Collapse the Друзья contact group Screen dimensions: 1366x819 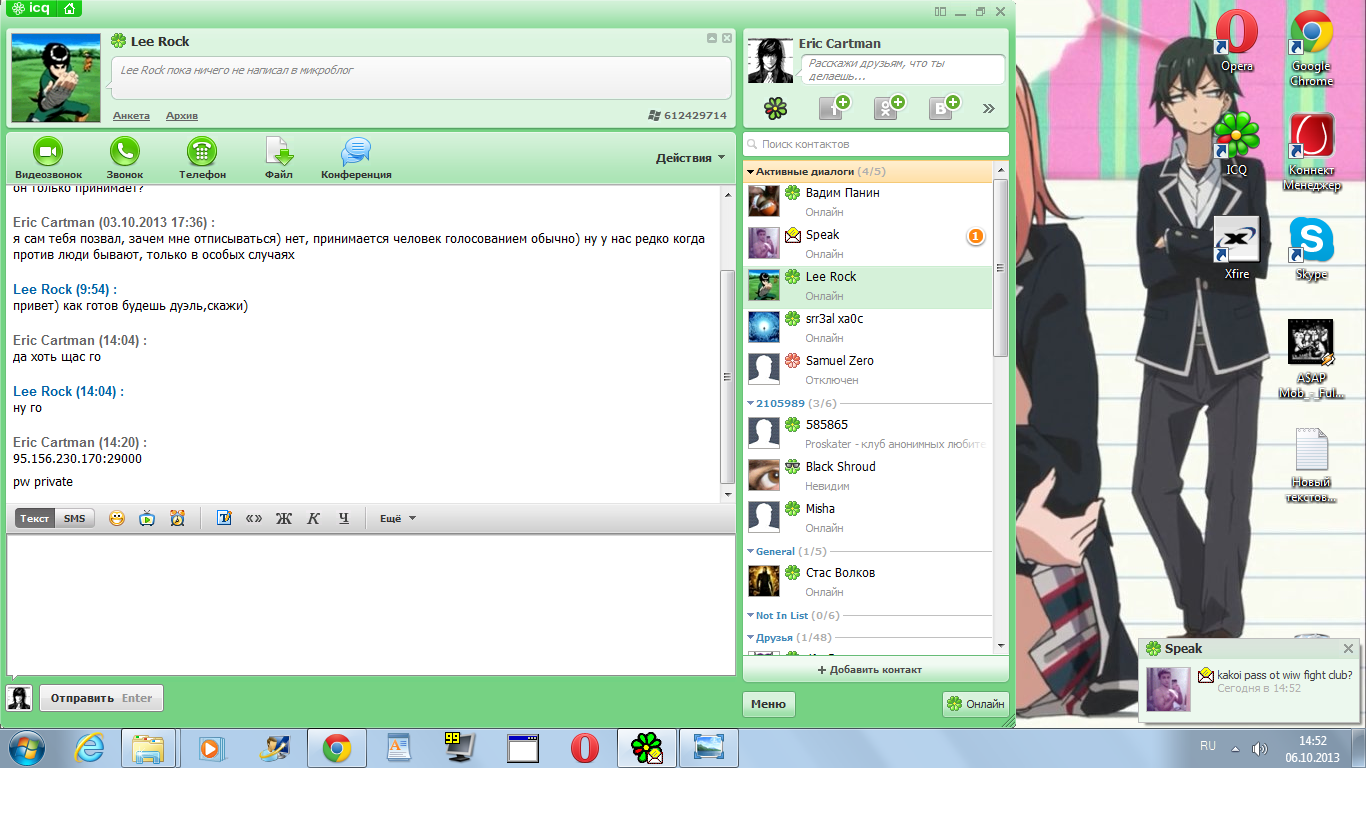(x=751, y=638)
